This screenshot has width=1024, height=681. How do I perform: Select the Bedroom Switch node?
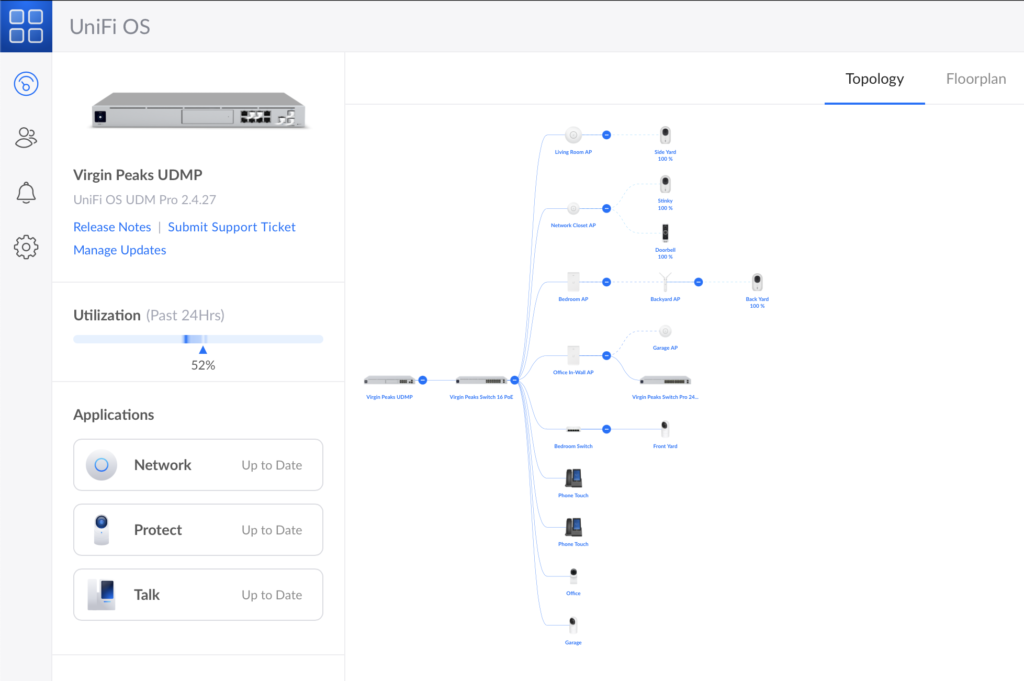(573, 430)
